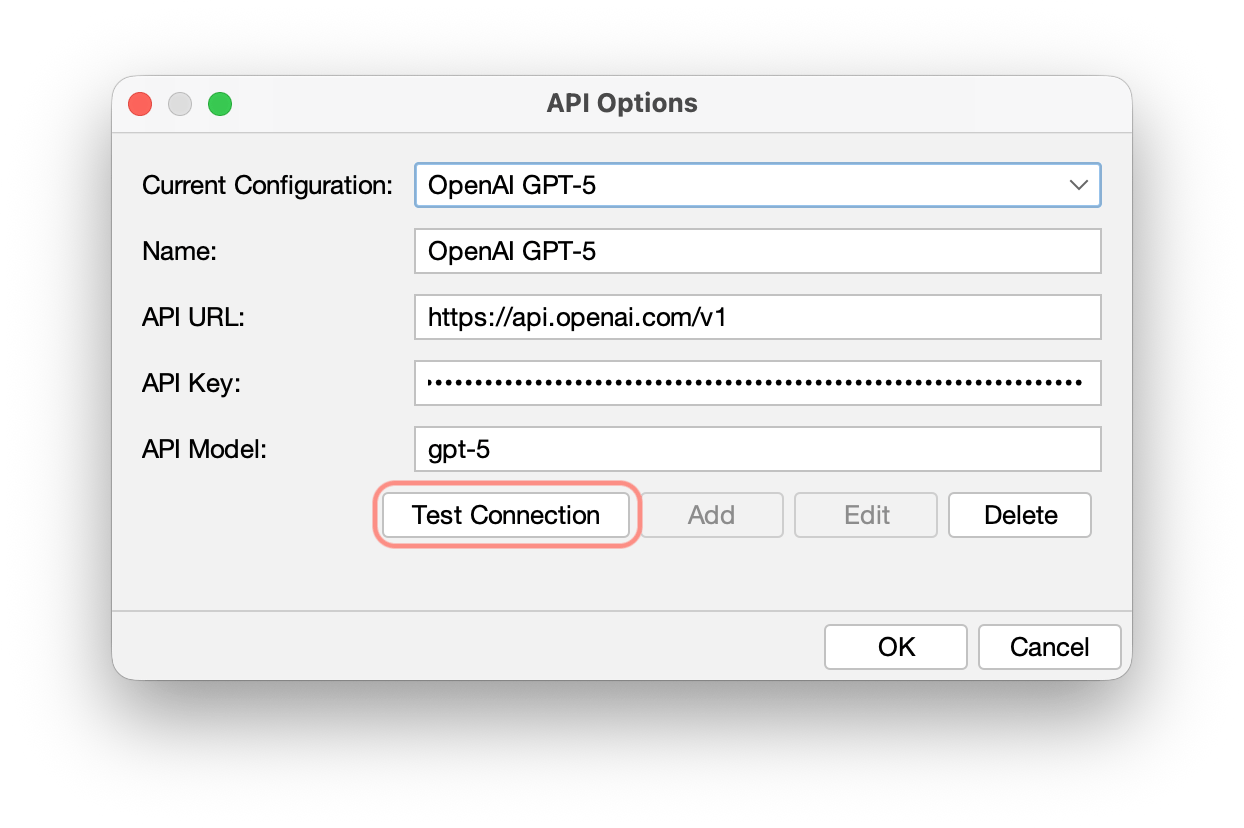Expand the OpenAI GPT-5 configuration list

[757, 185]
